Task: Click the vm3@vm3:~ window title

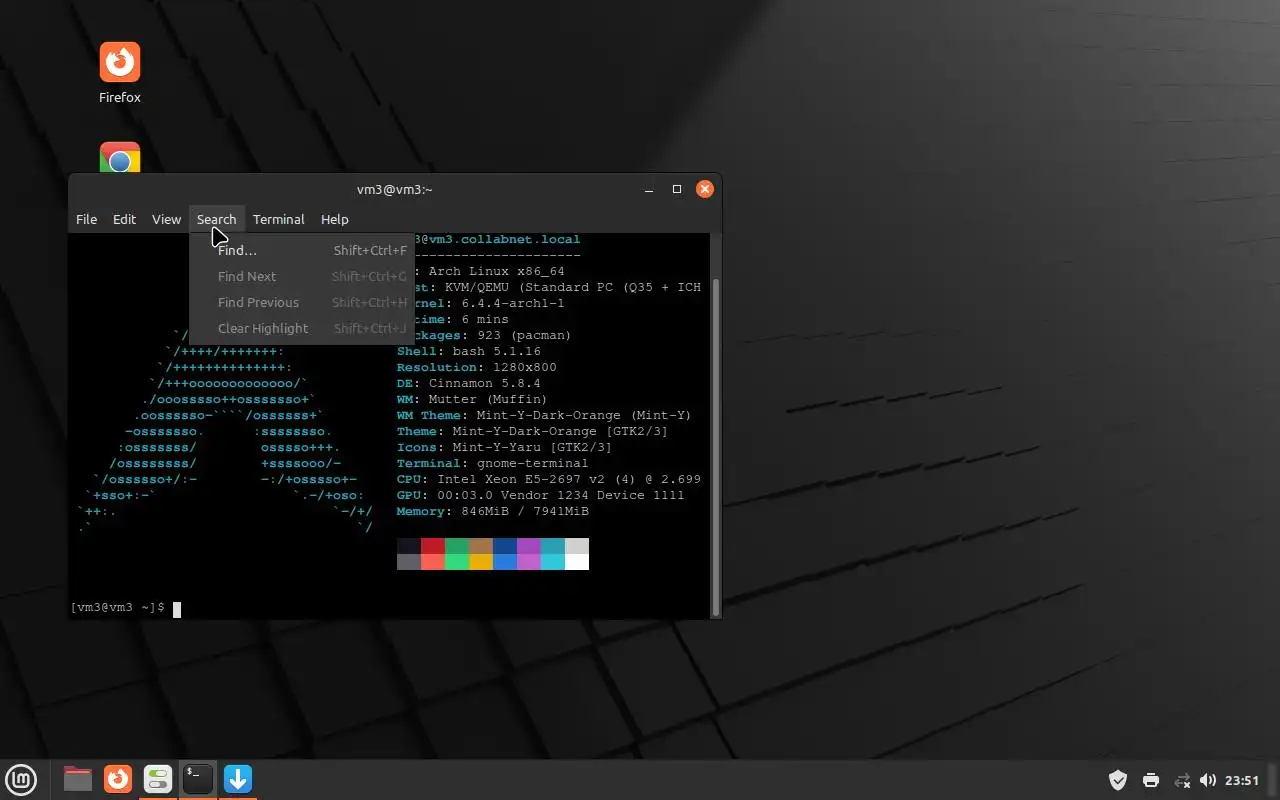Action: click(x=395, y=190)
